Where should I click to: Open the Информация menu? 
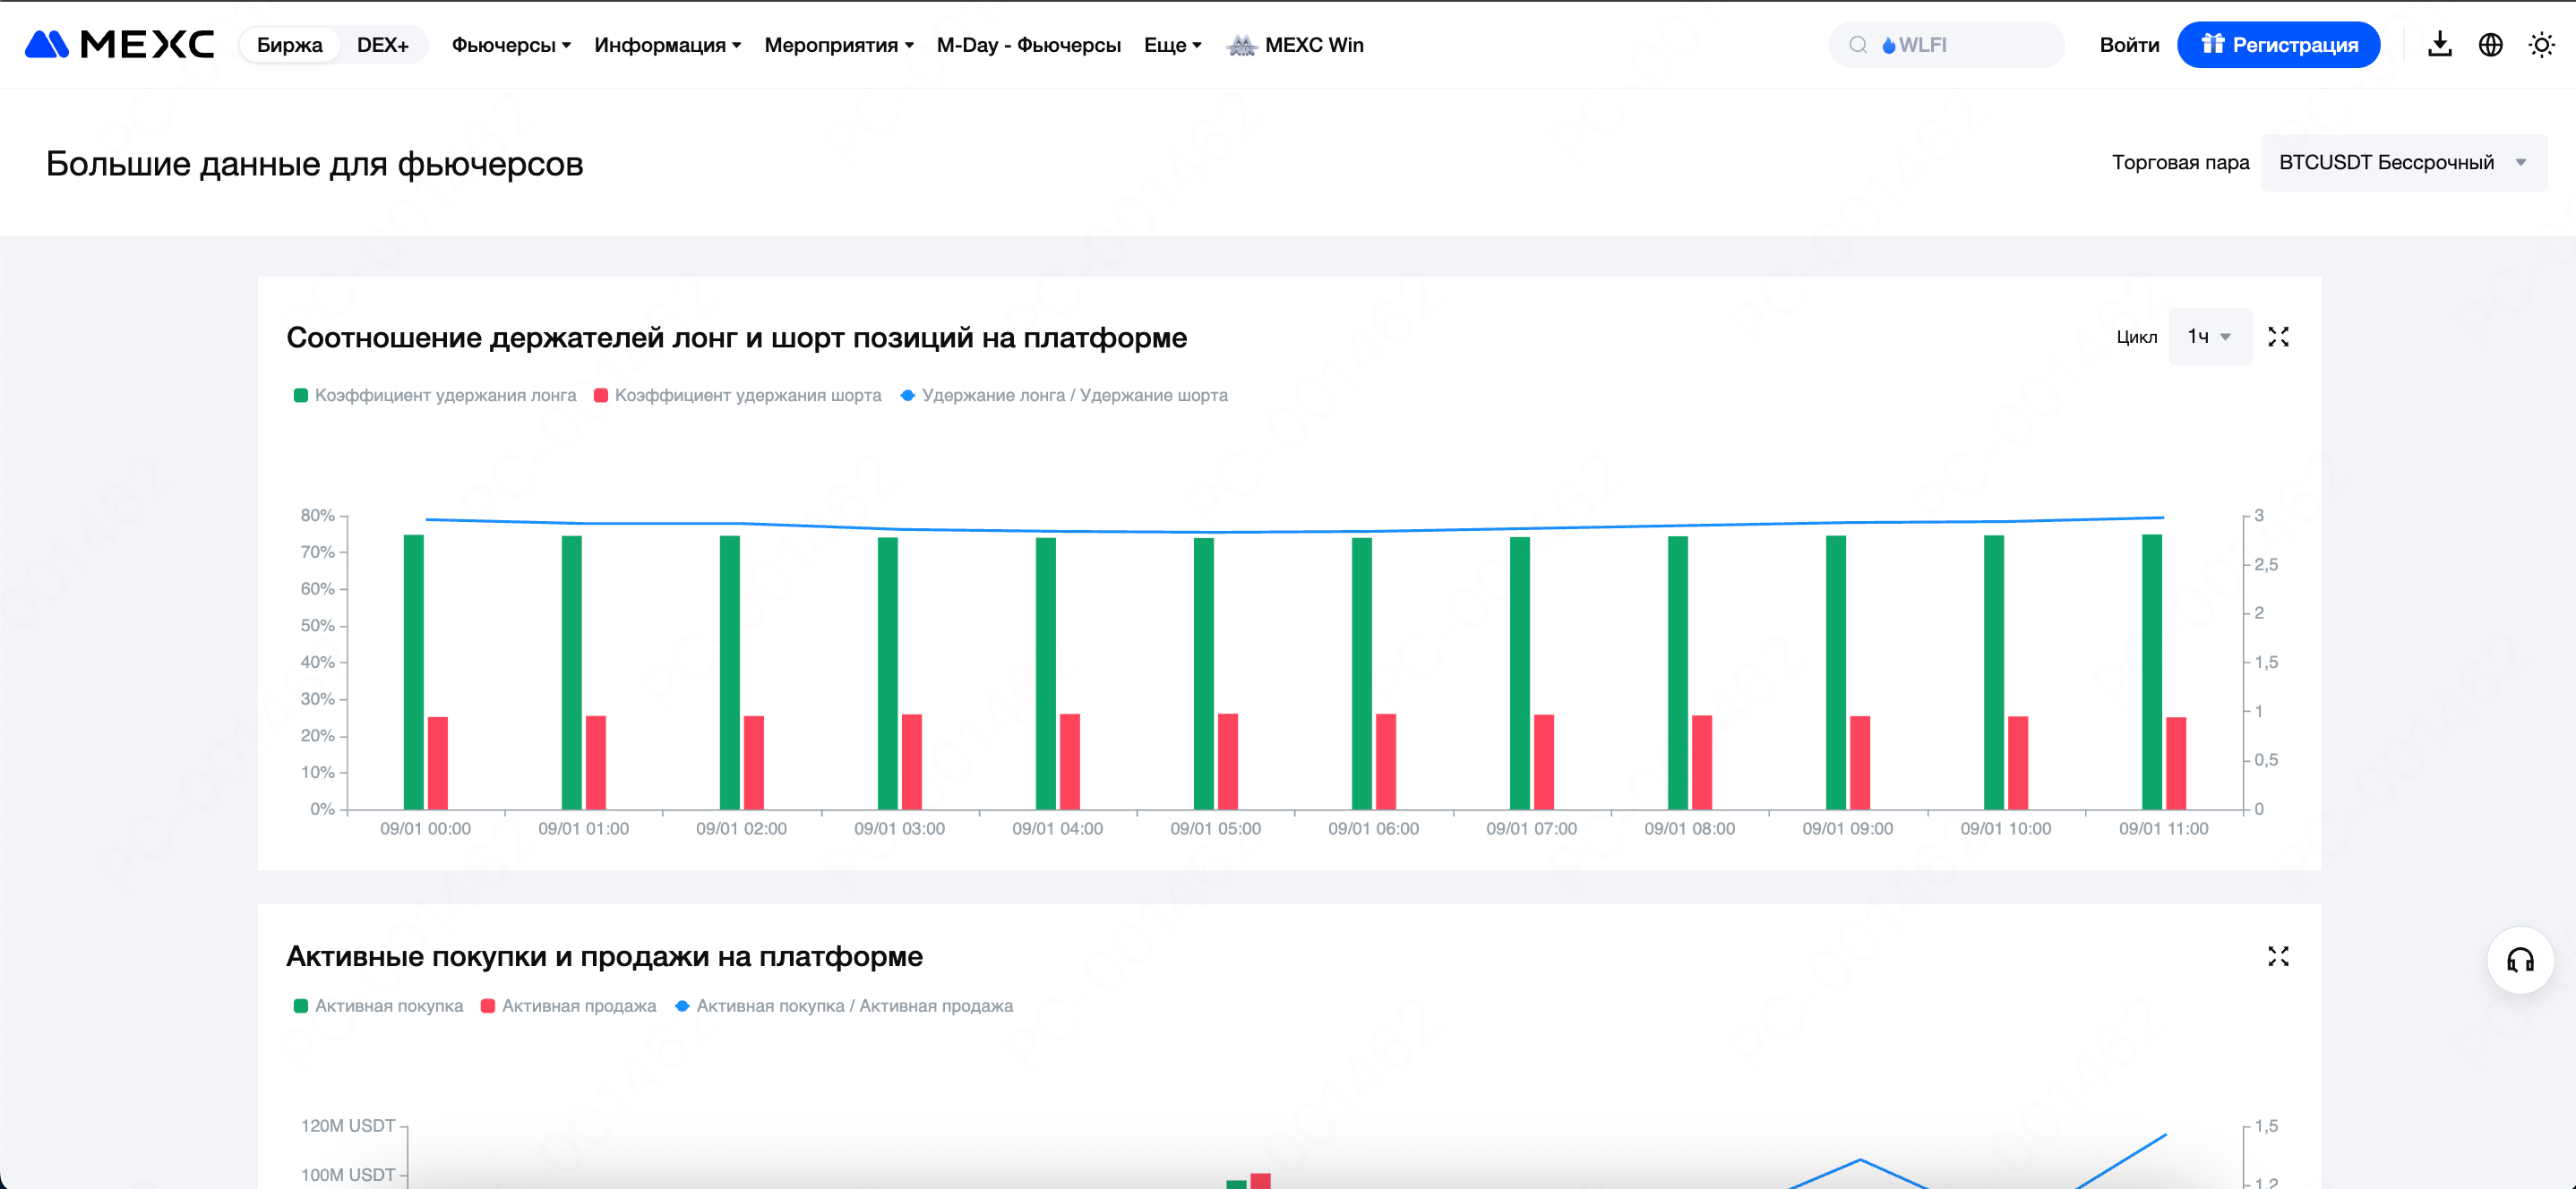(x=667, y=45)
